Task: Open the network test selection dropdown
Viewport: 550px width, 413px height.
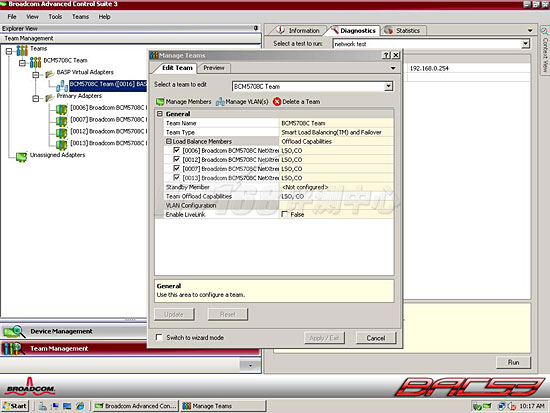Action: 525,44
